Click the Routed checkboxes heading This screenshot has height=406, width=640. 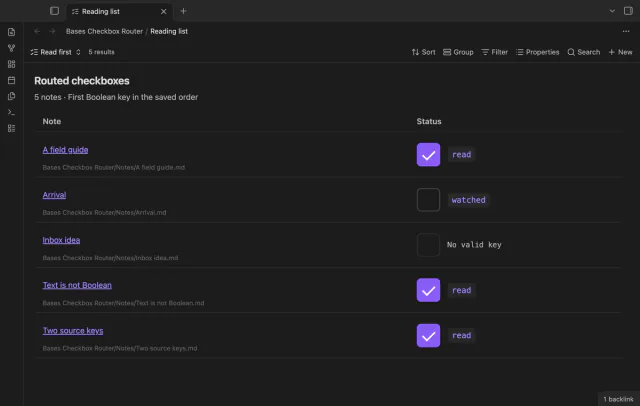pos(82,81)
